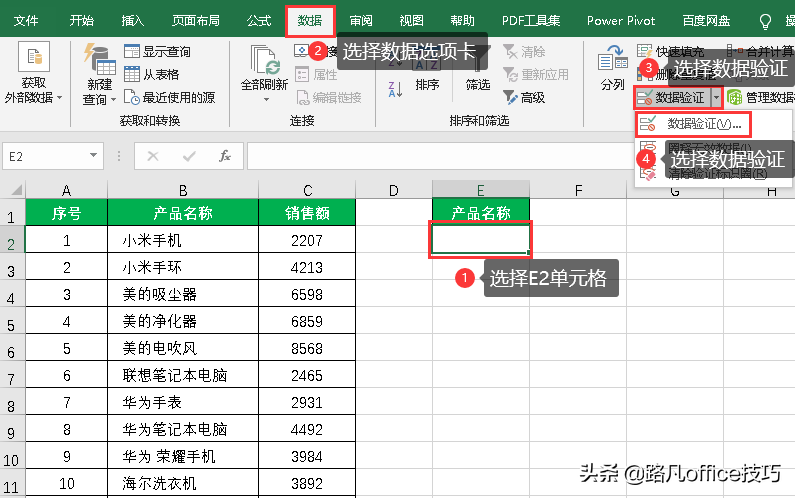Click 编辑链接 in connections group

(x=329, y=97)
